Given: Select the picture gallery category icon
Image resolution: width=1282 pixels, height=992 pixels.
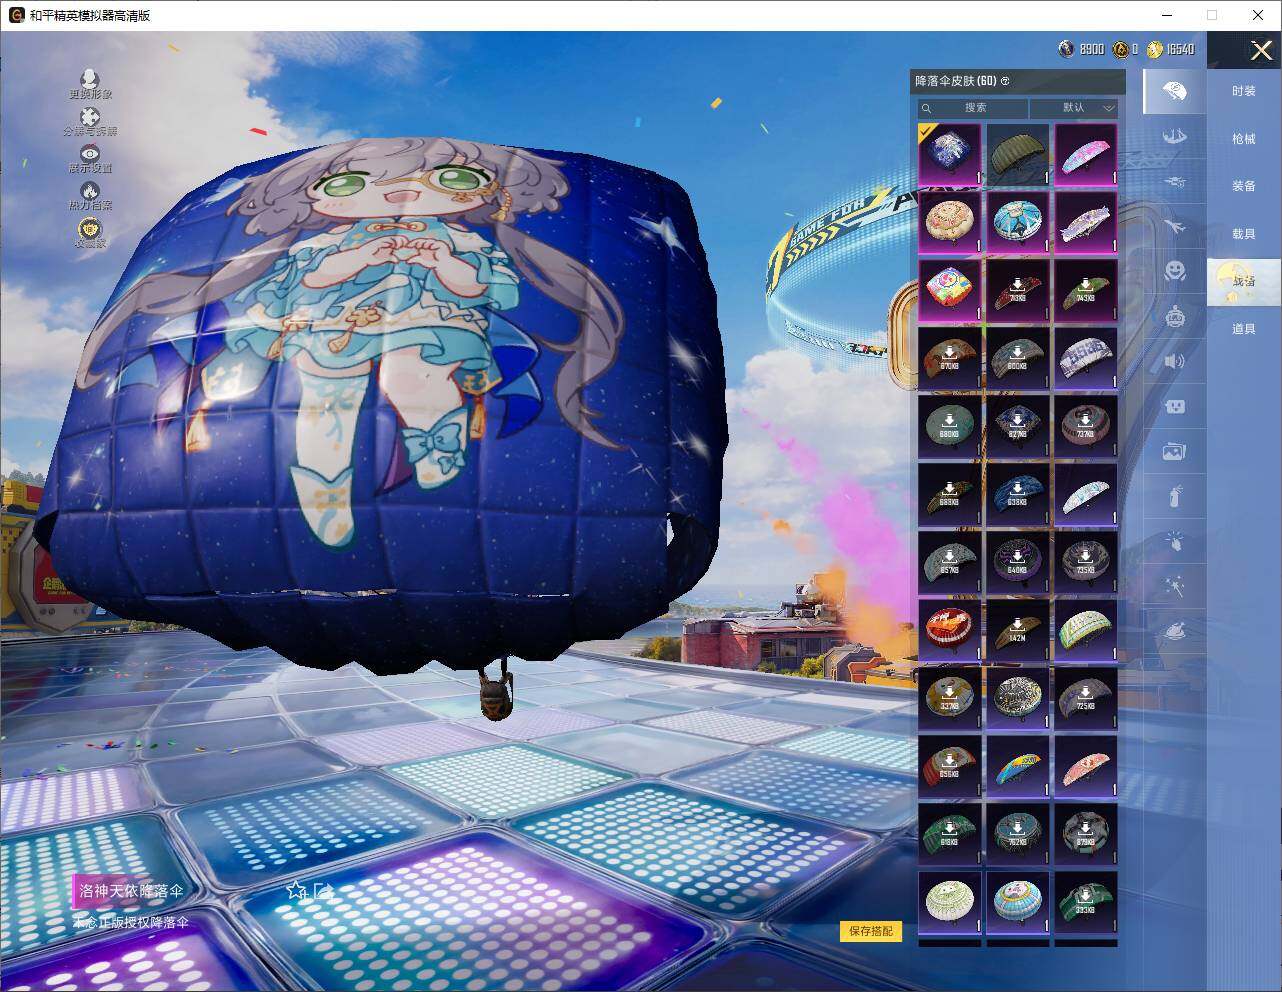Looking at the screenshot, I should point(1175,452).
